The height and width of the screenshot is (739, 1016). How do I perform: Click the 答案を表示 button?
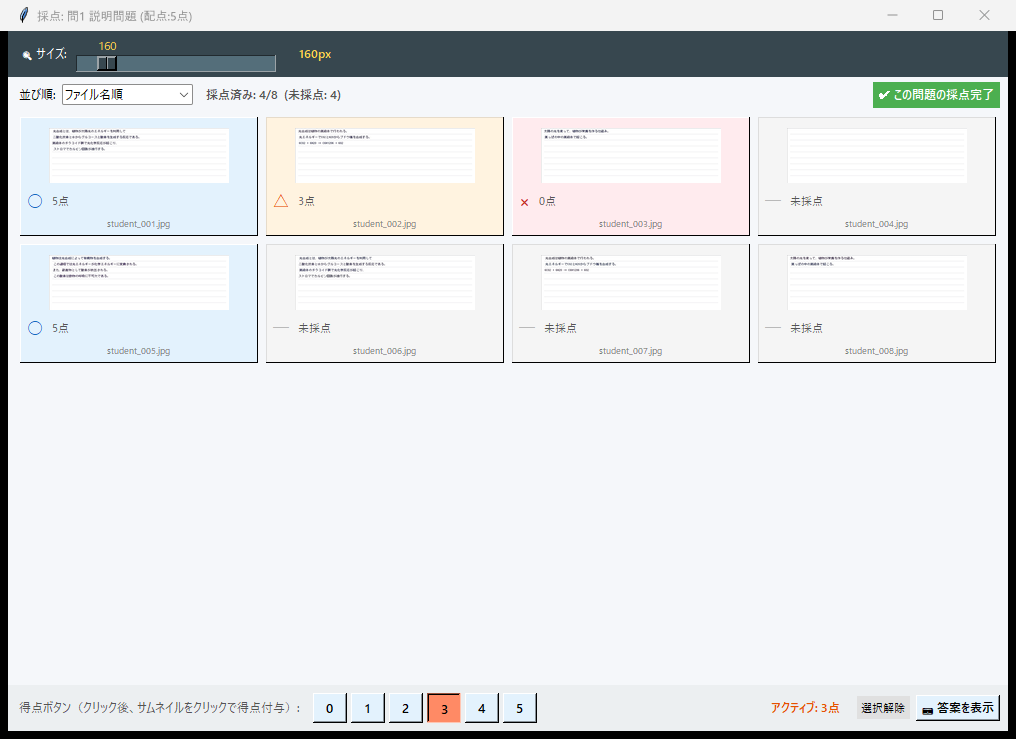tap(957, 708)
